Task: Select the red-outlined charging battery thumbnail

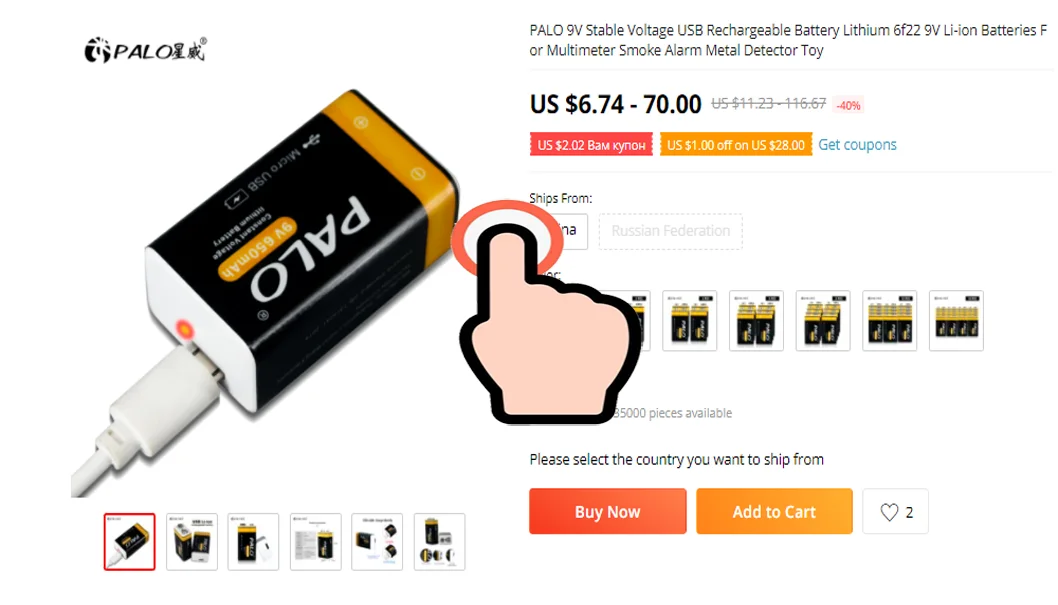Action: [x=130, y=542]
